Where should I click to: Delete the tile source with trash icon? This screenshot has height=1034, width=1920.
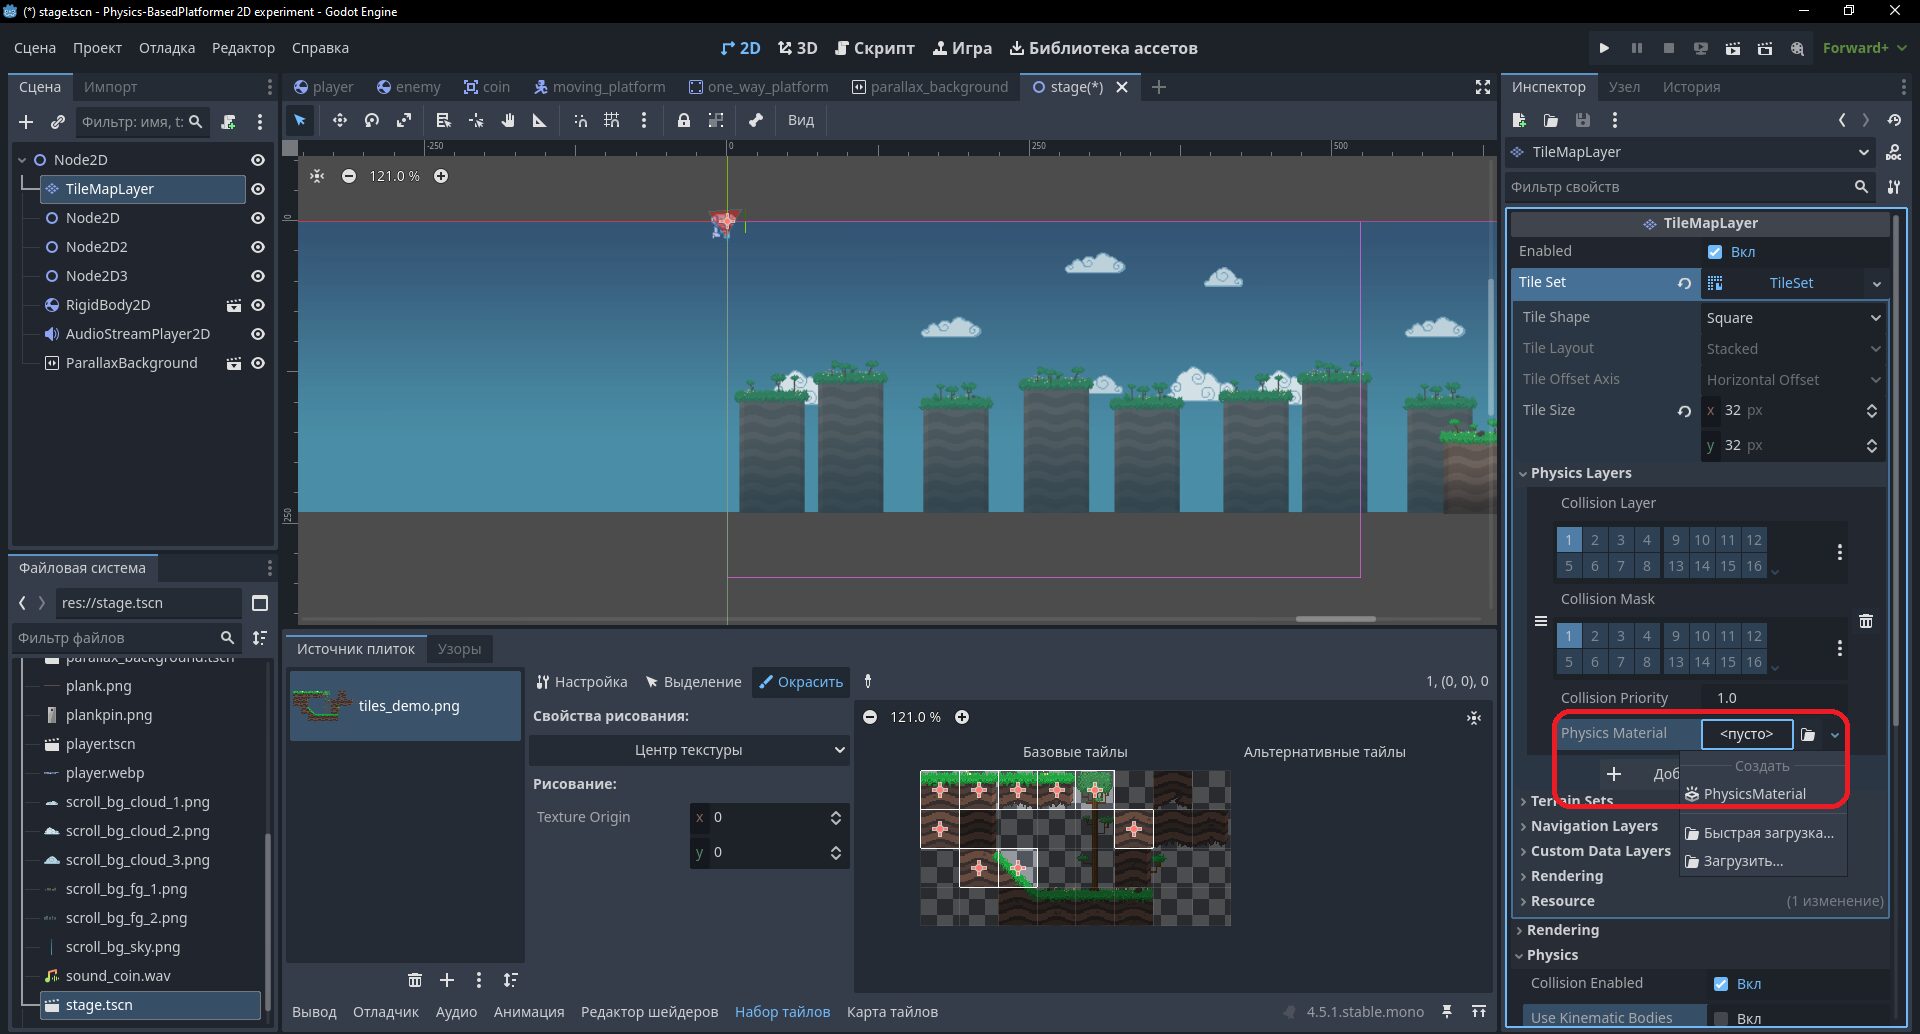pyautogui.click(x=415, y=980)
